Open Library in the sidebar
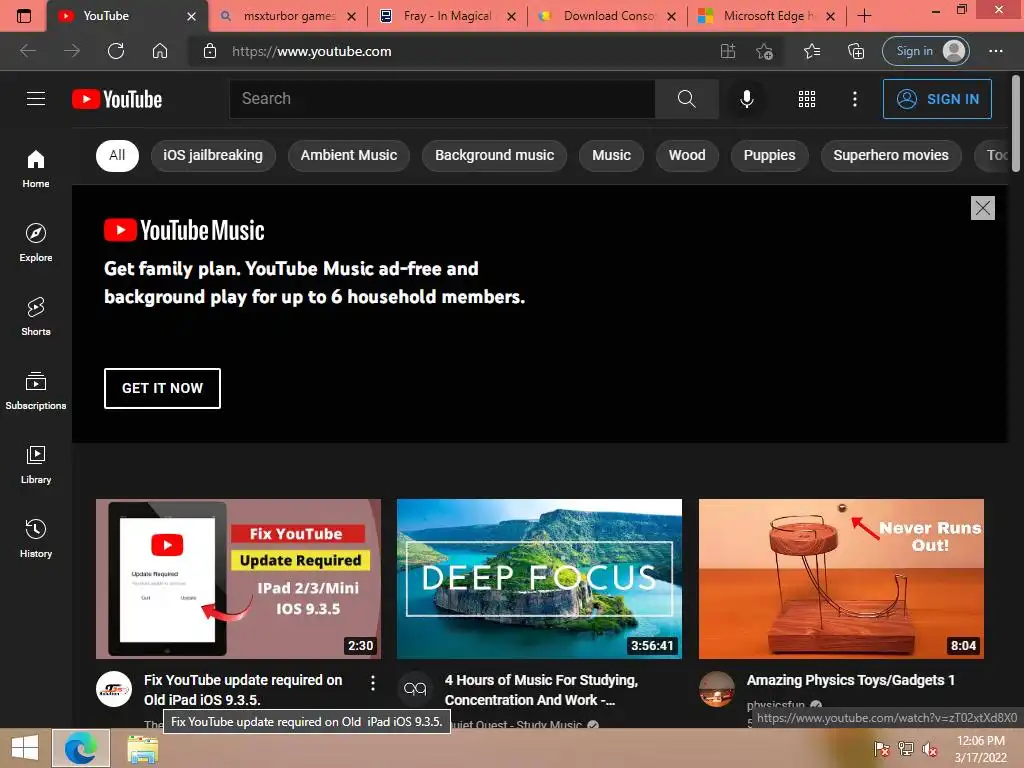This screenshot has width=1024, height=768. [36, 465]
